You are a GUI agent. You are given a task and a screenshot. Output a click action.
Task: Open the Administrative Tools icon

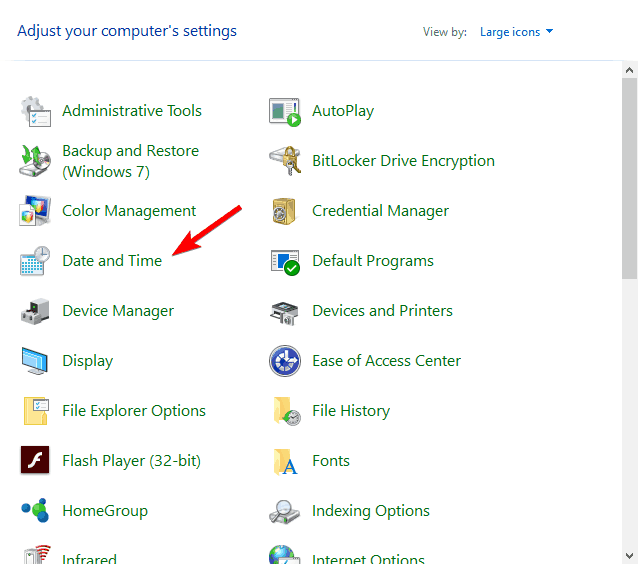point(35,111)
